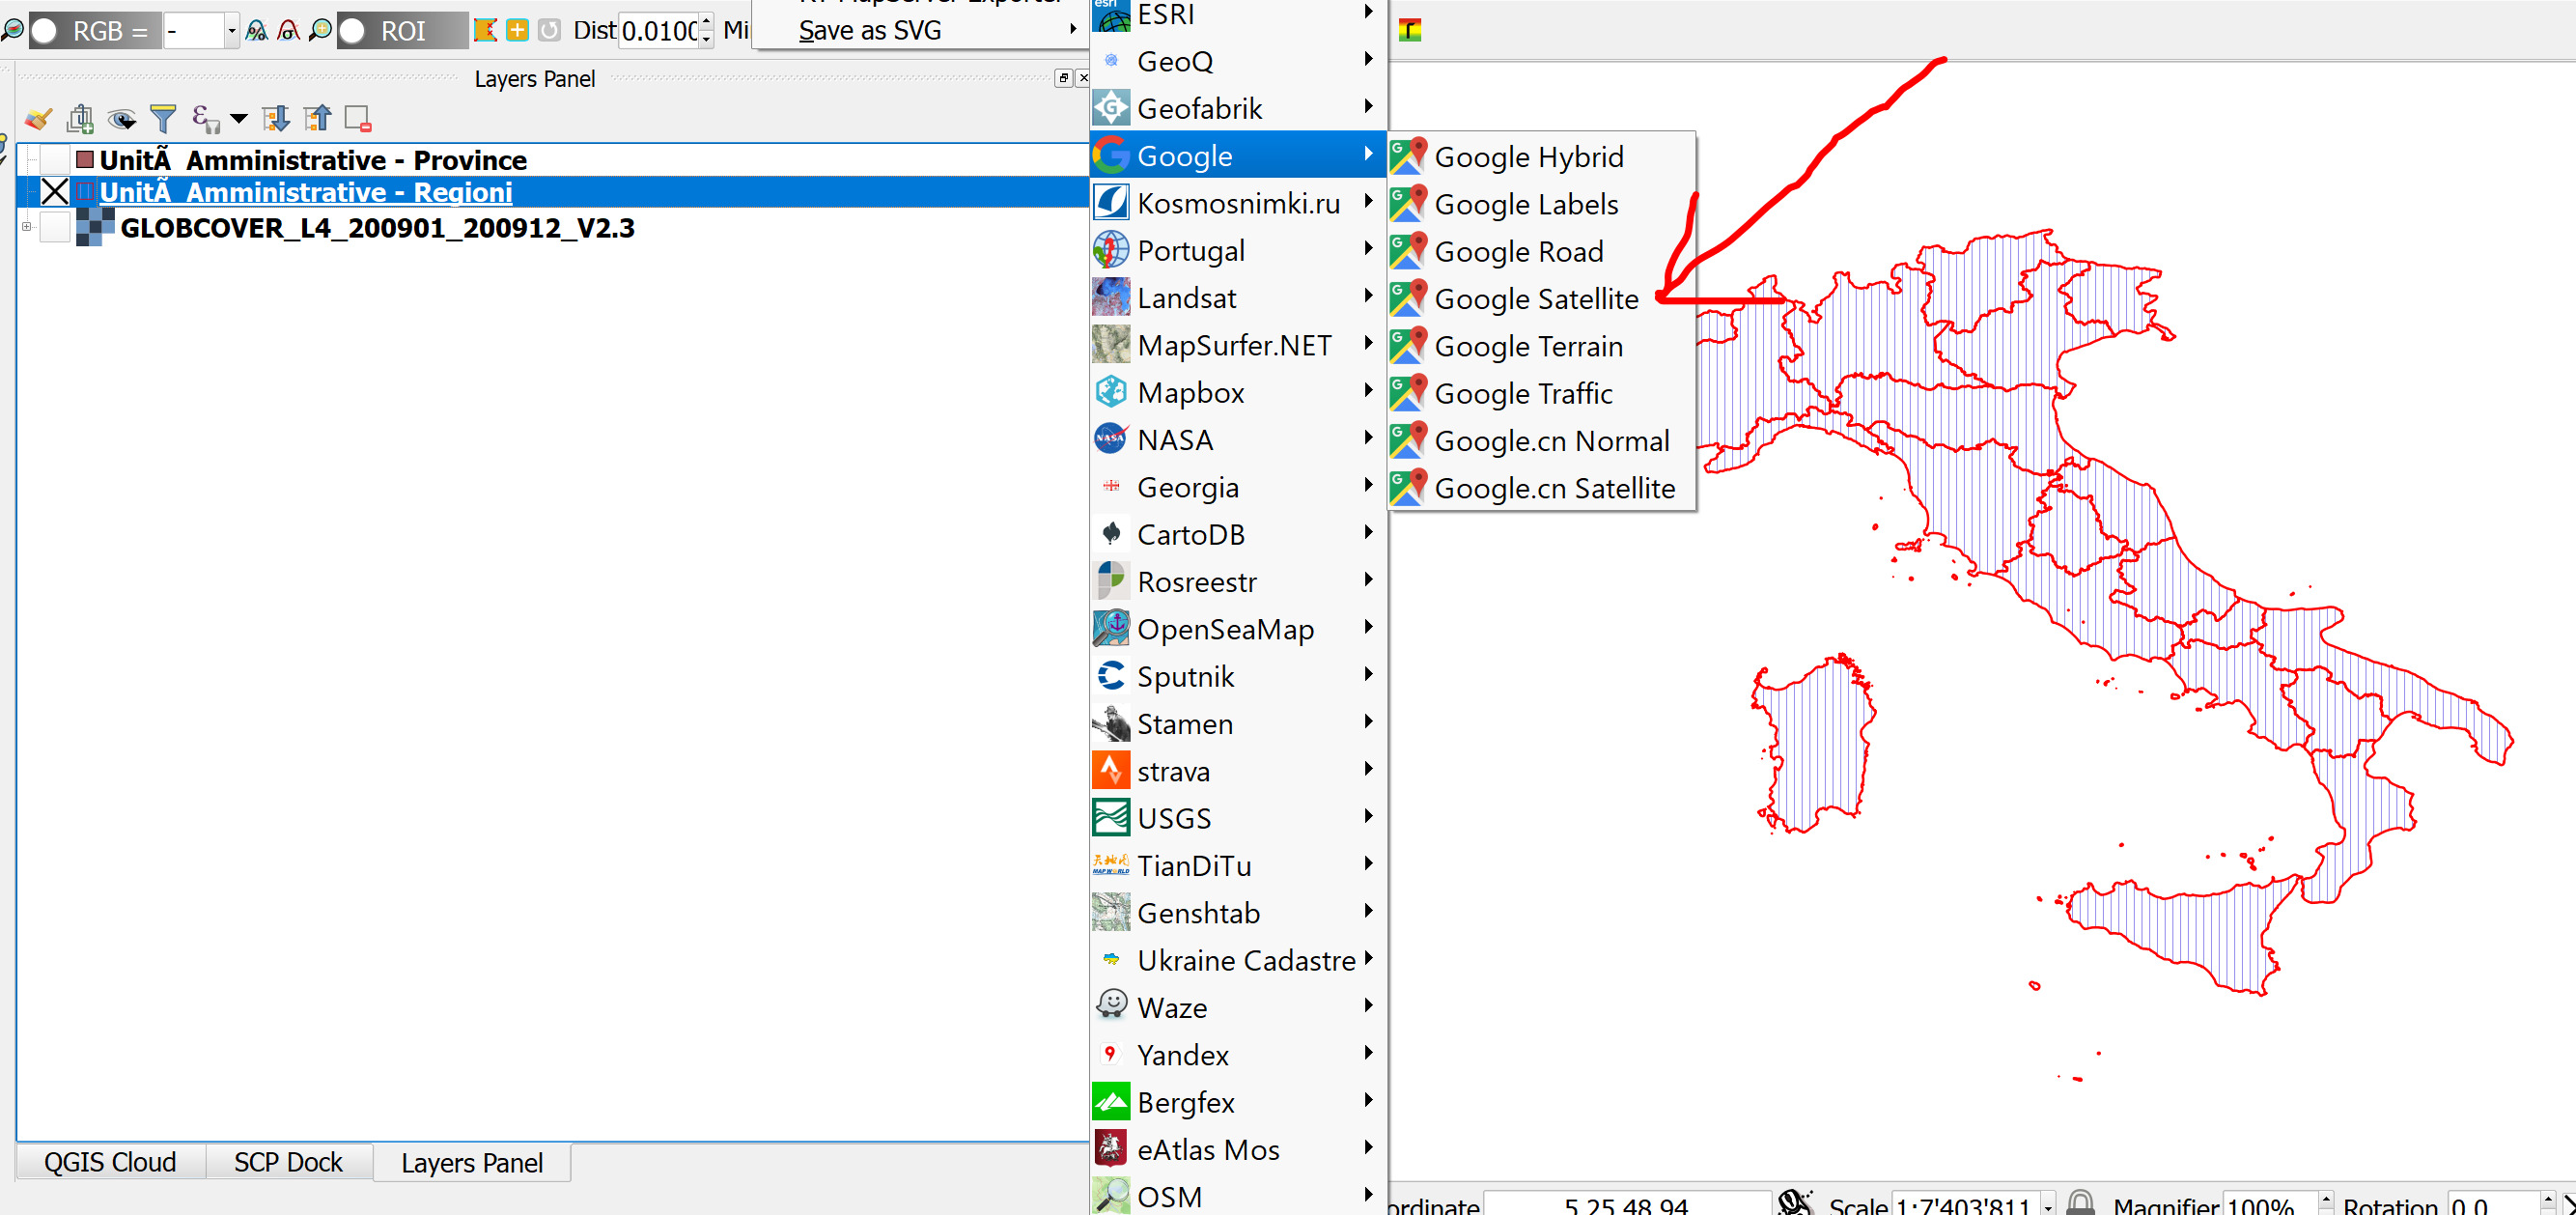Click the standard deviation stretch icon
This screenshot has width=2576, height=1215.
(x=289, y=31)
